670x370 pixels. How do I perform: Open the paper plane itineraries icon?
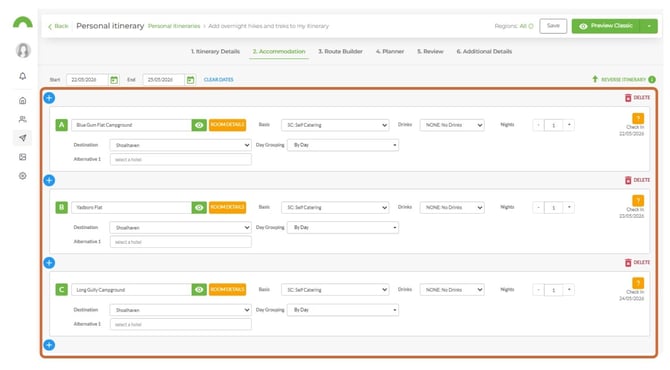pyautogui.click(x=23, y=138)
